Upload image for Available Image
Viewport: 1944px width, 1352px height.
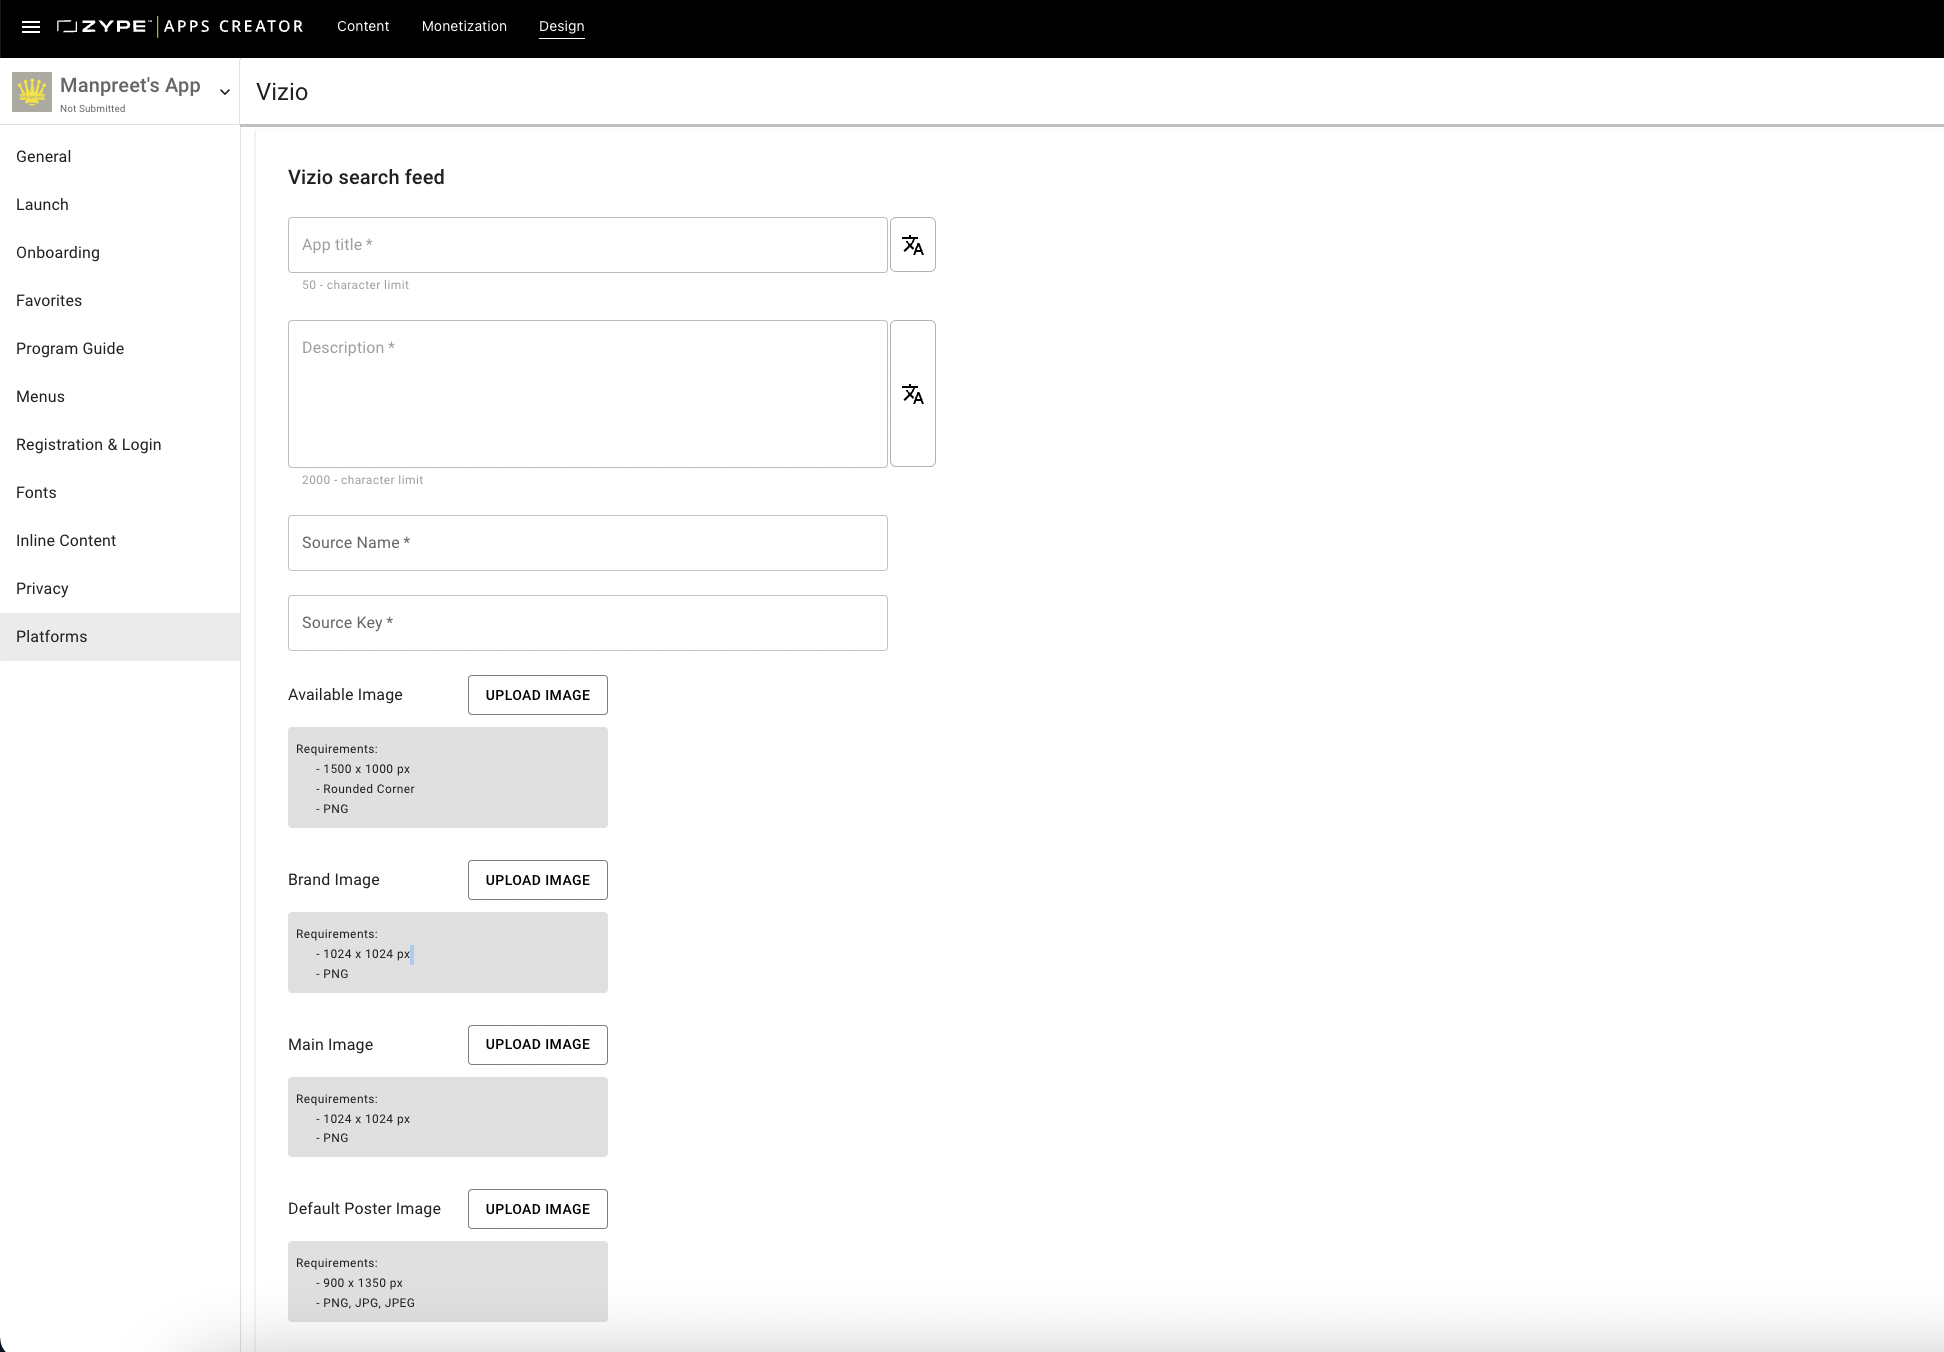(x=538, y=695)
